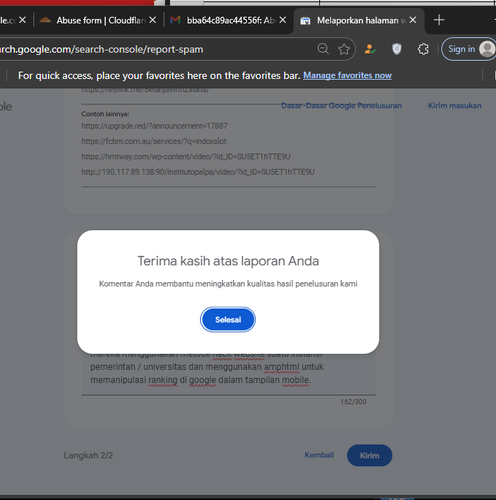Click the hmtway.com wp-content URL text
This screenshot has width=496, height=500.
[186, 157]
